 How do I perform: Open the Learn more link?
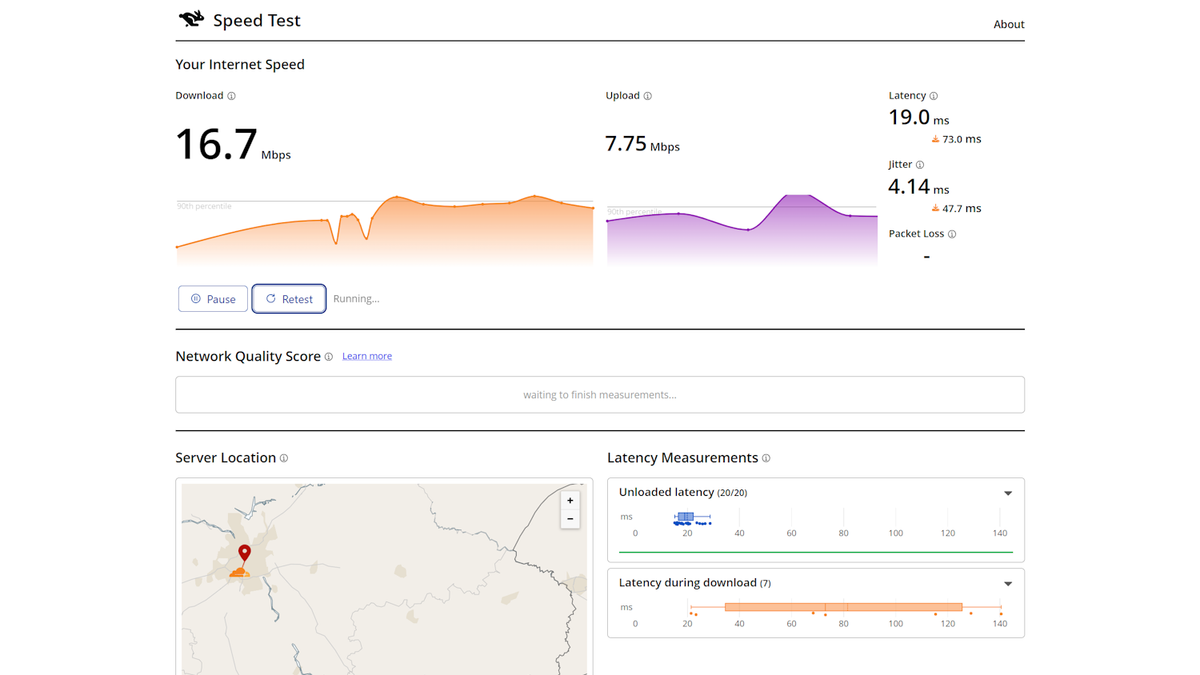[x=366, y=356]
